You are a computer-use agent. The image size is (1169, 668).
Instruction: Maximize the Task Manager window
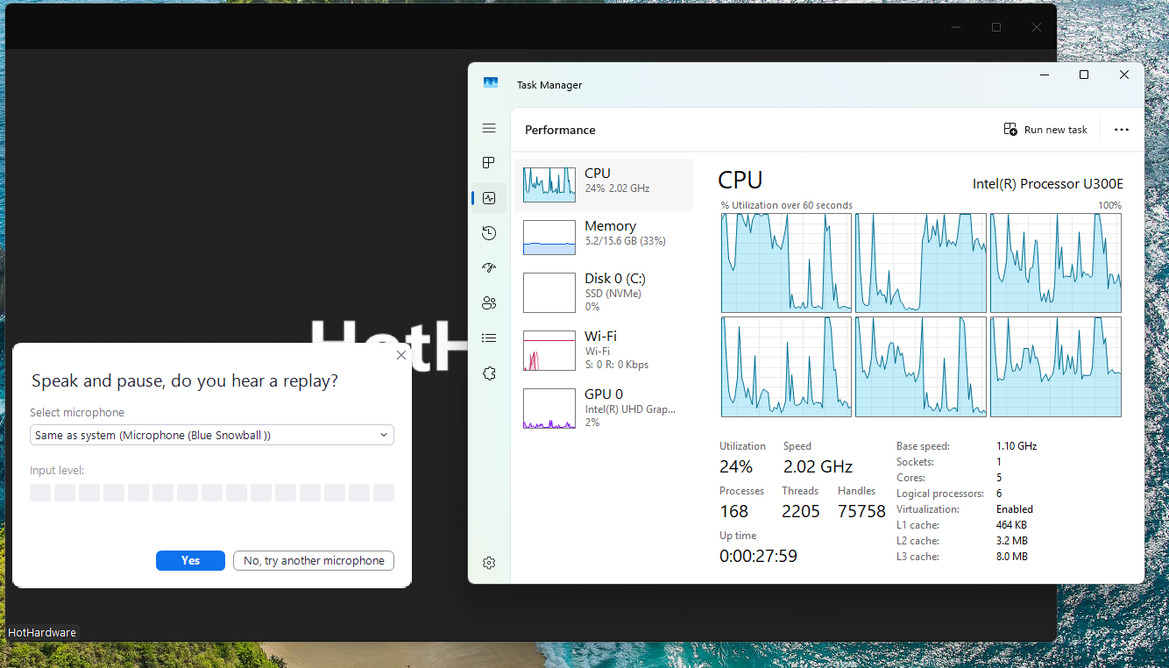pos(1084,75)
